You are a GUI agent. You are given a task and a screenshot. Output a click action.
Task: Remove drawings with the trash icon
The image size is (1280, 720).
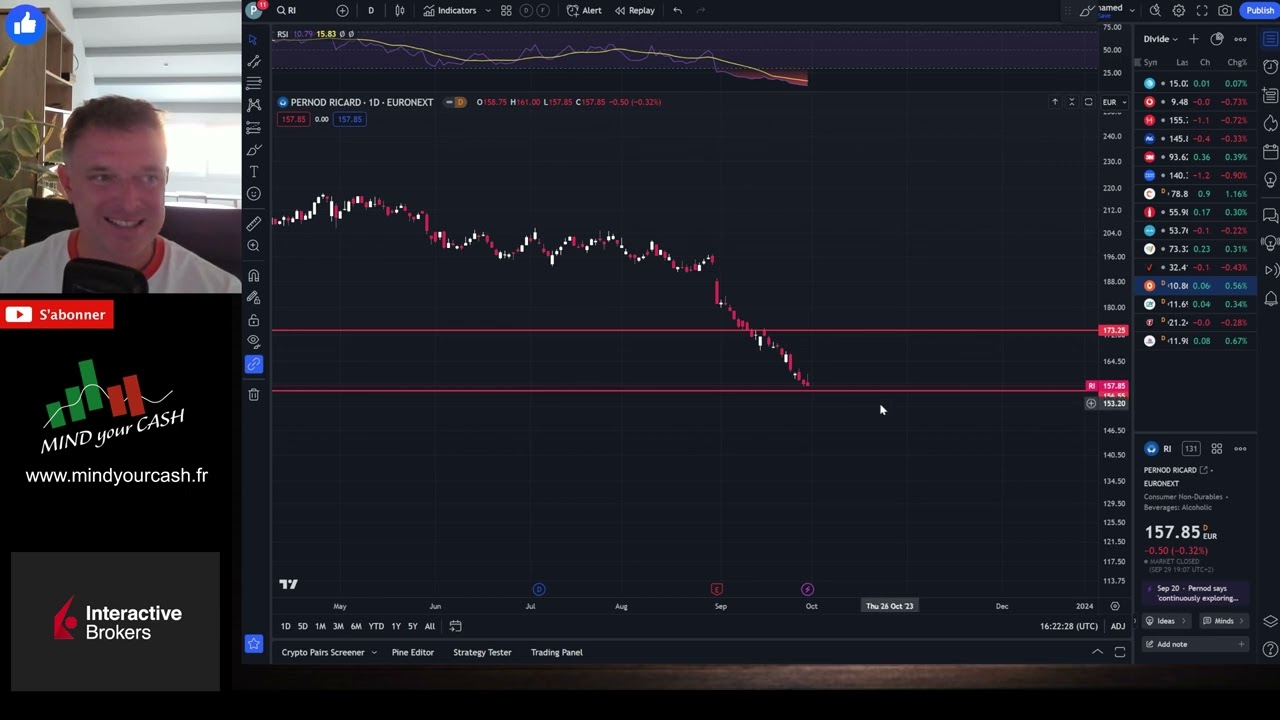click(x=254, y=395)
